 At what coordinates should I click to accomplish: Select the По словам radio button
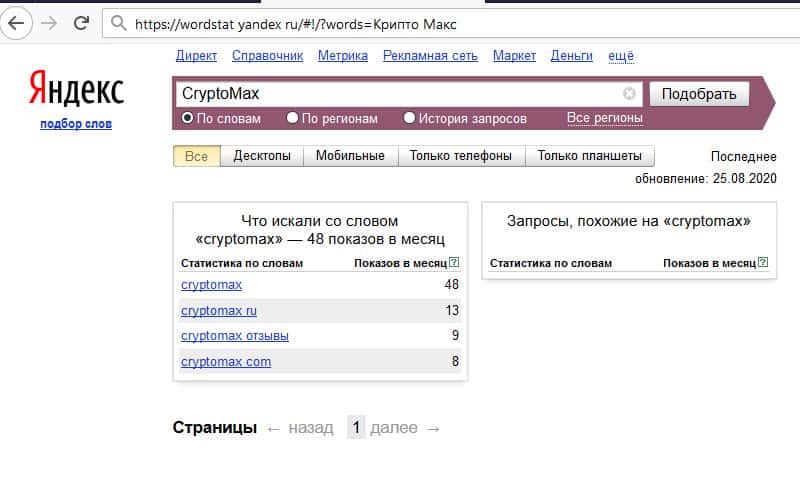187,118
